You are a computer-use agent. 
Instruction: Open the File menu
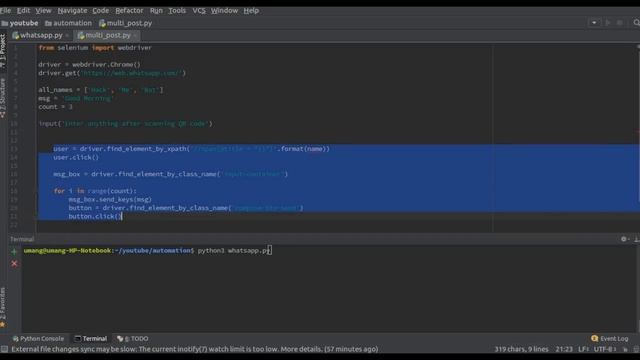click(x=5, y=11)
